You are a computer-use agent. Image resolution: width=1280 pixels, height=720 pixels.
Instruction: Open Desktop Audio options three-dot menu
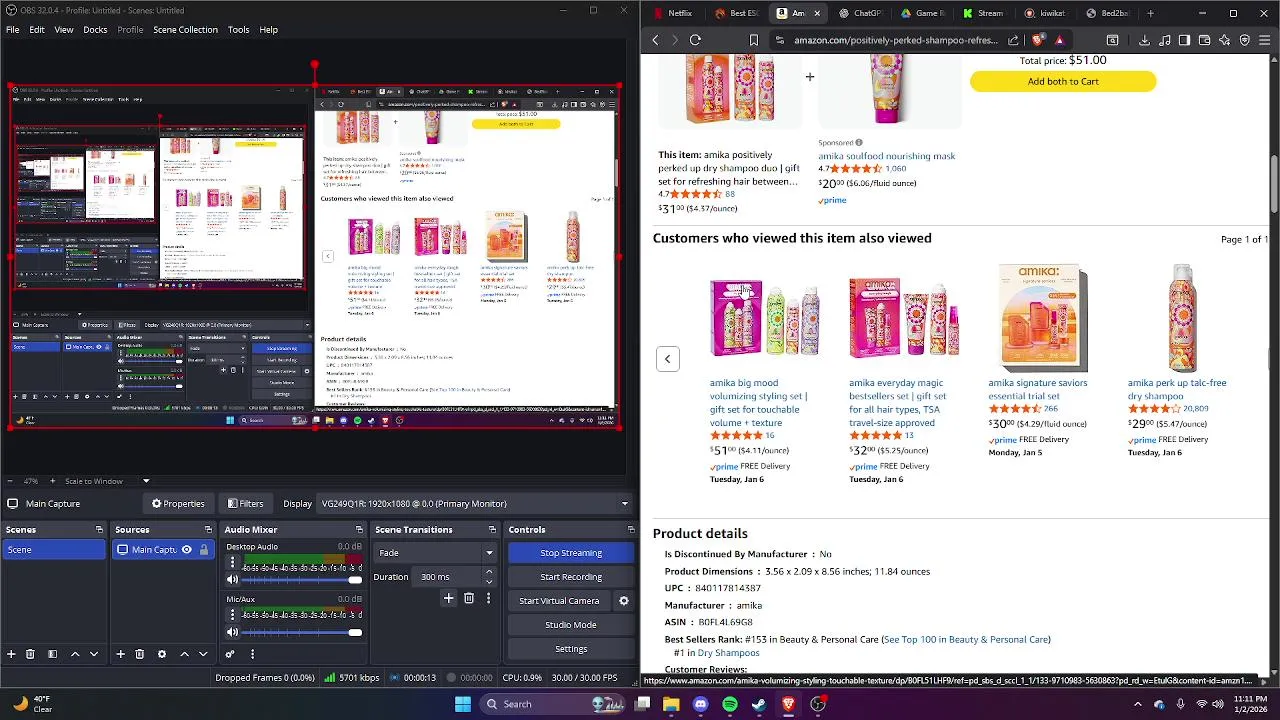coord(232,563)
